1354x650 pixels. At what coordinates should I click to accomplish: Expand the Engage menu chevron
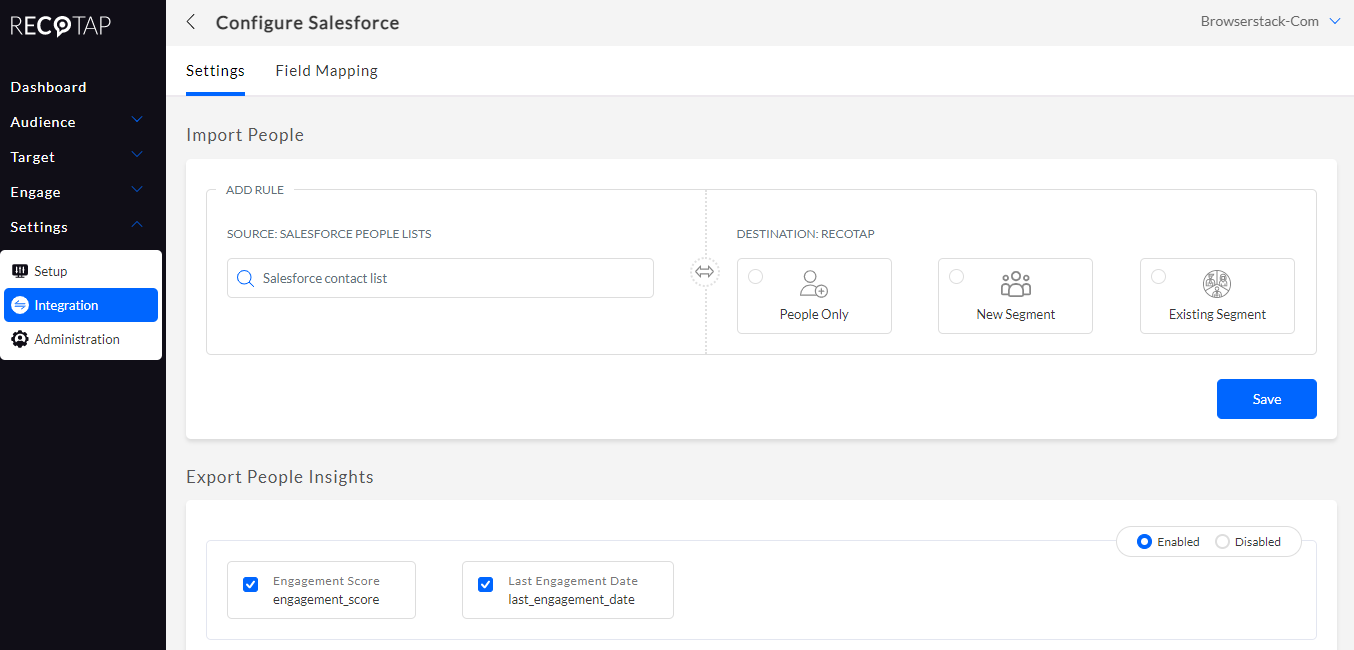pos(137,191)
